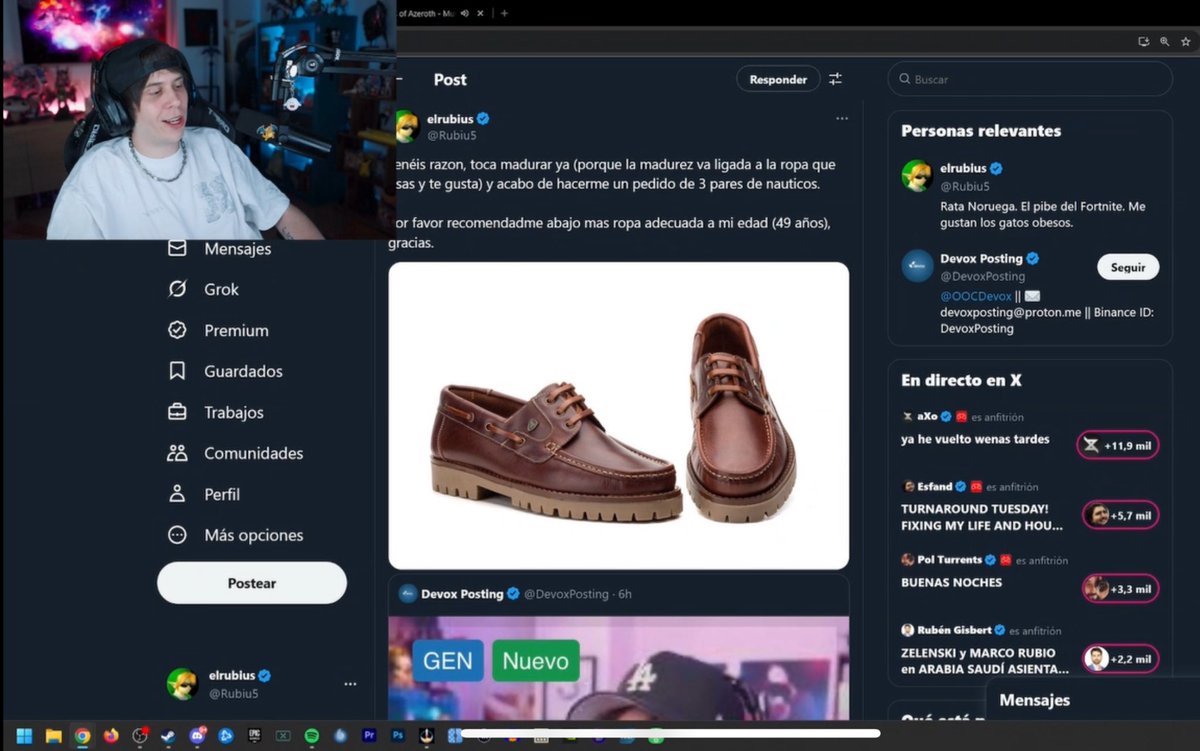Launch Steam from the taskbar

coord(168,736)
